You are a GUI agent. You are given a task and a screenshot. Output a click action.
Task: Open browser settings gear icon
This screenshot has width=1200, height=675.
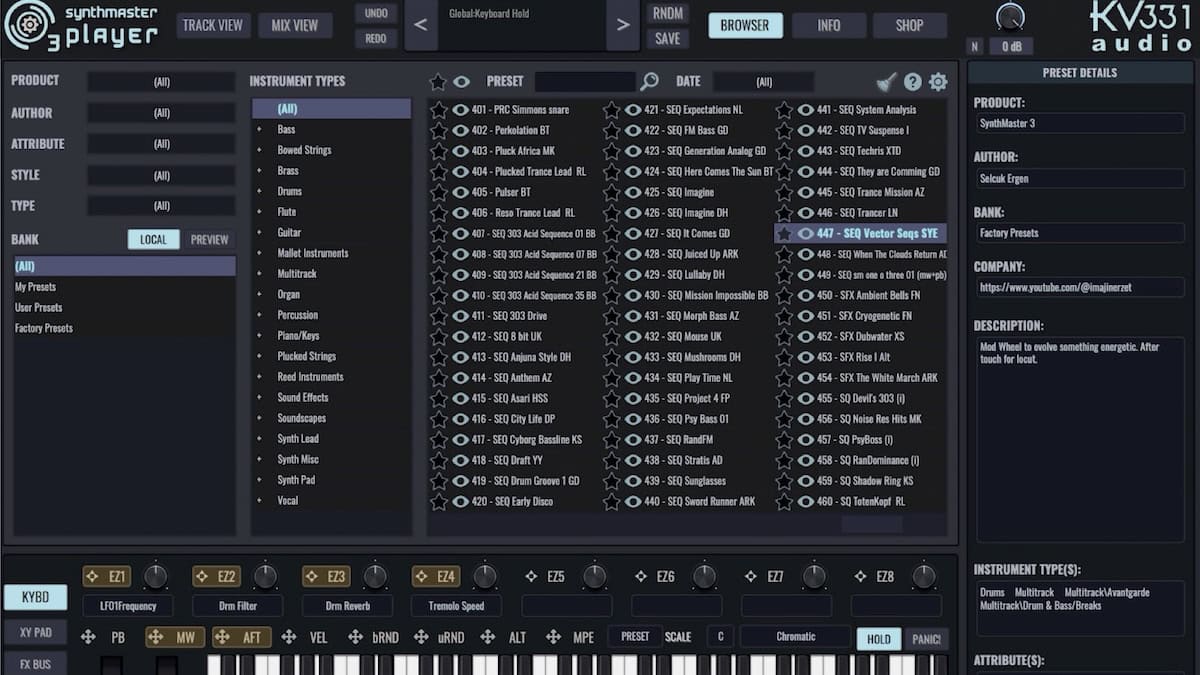938,82
